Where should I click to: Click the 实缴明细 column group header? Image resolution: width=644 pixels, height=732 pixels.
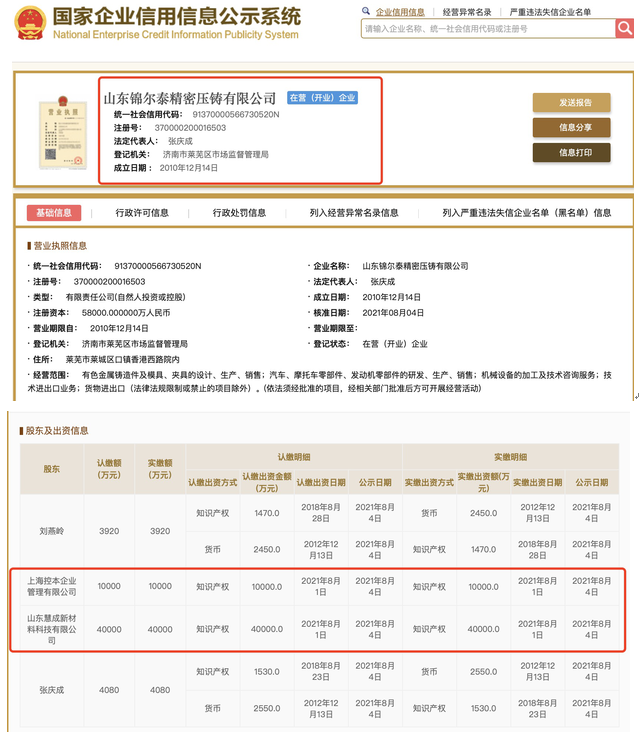coord(510,457)
